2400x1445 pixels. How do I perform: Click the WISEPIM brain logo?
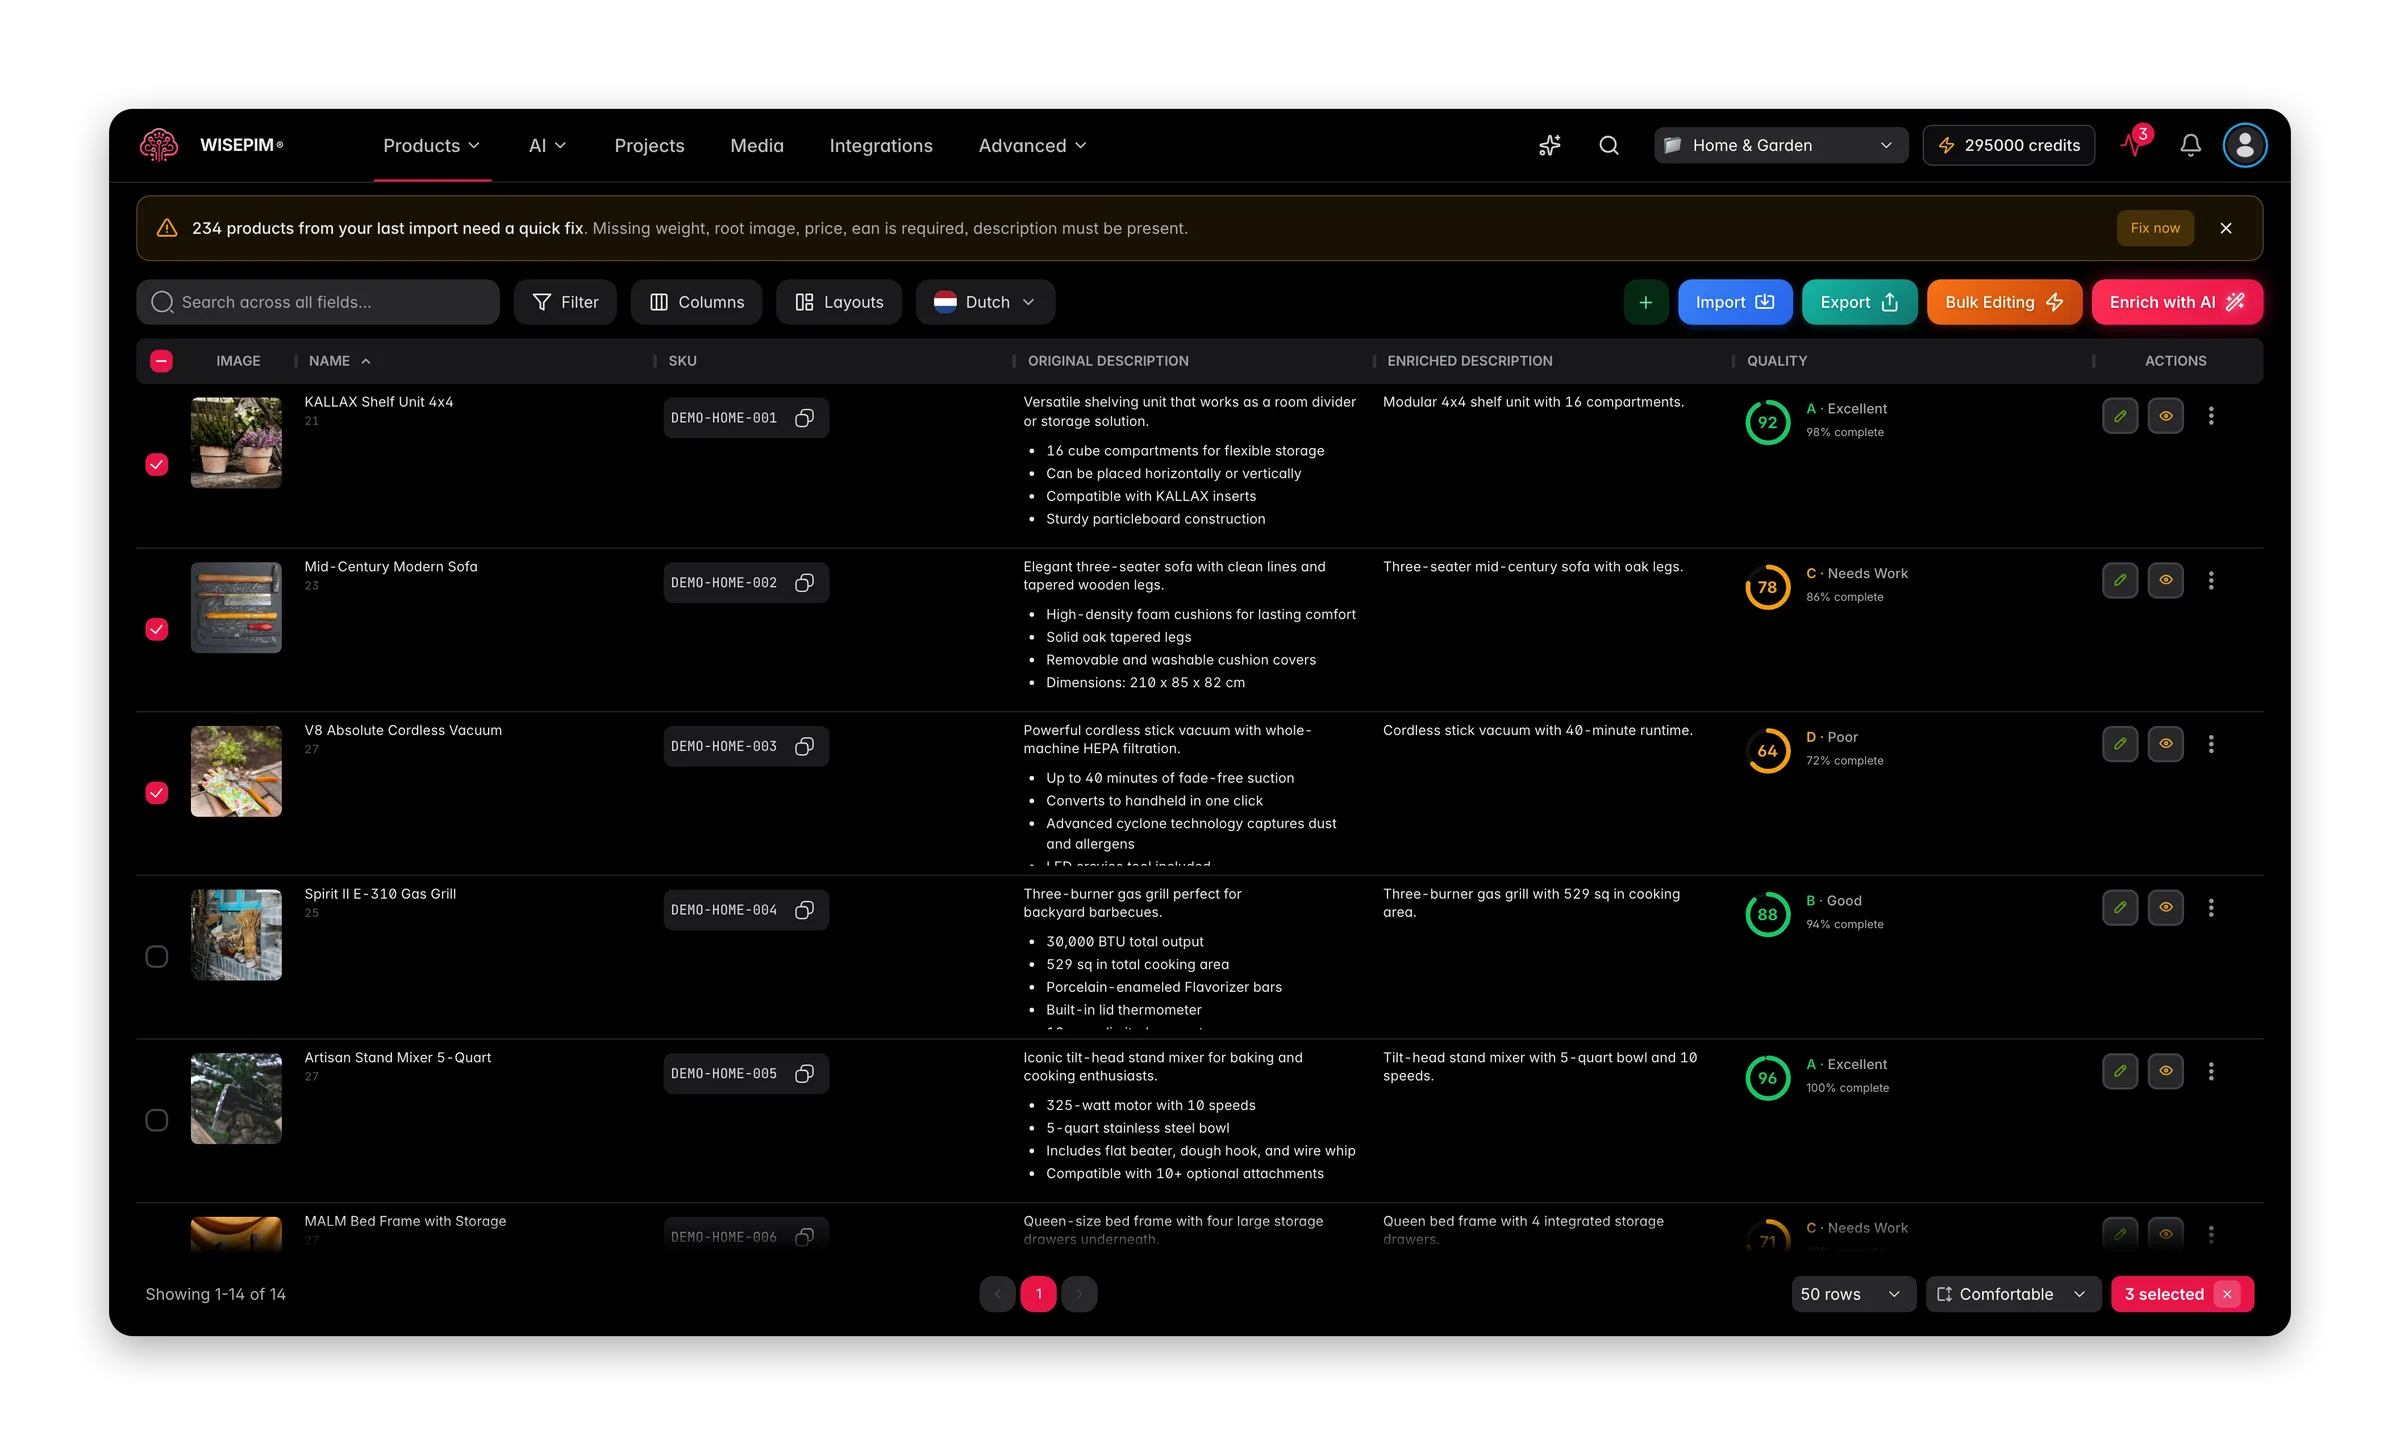click(159, 145)
